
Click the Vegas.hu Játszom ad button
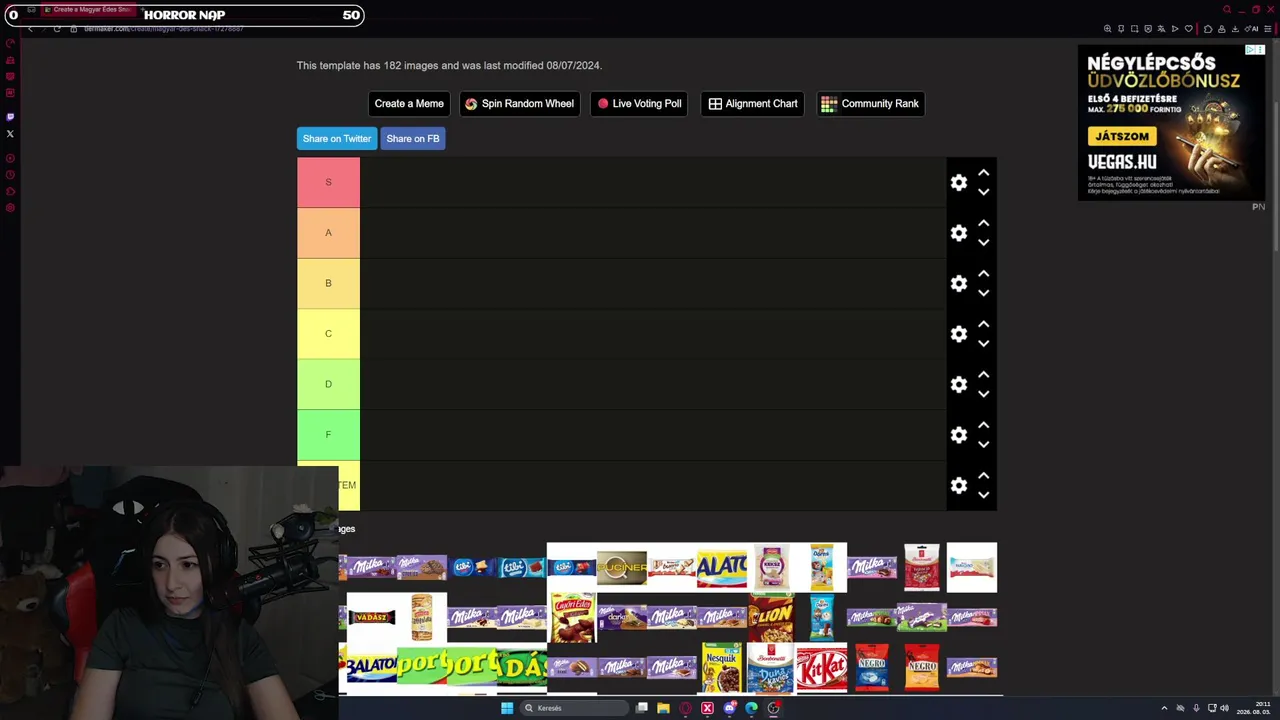tap(1122, 136)
